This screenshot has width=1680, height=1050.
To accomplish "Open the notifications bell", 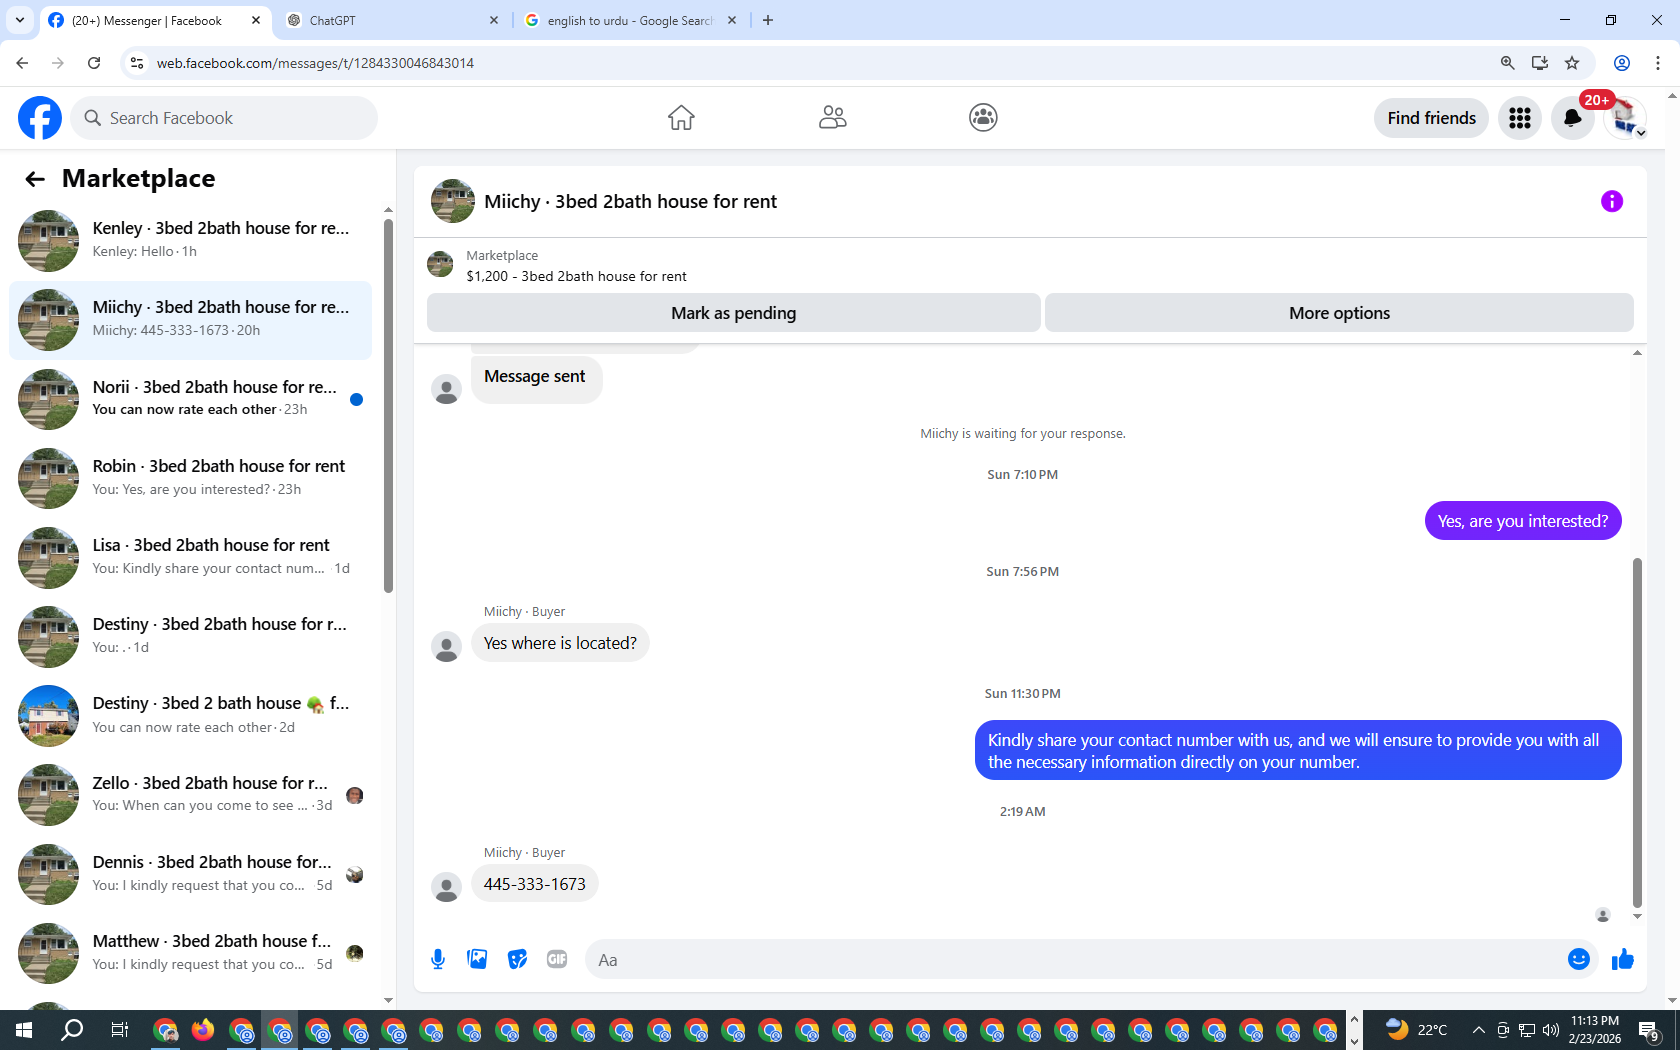I will [1573, 118].
